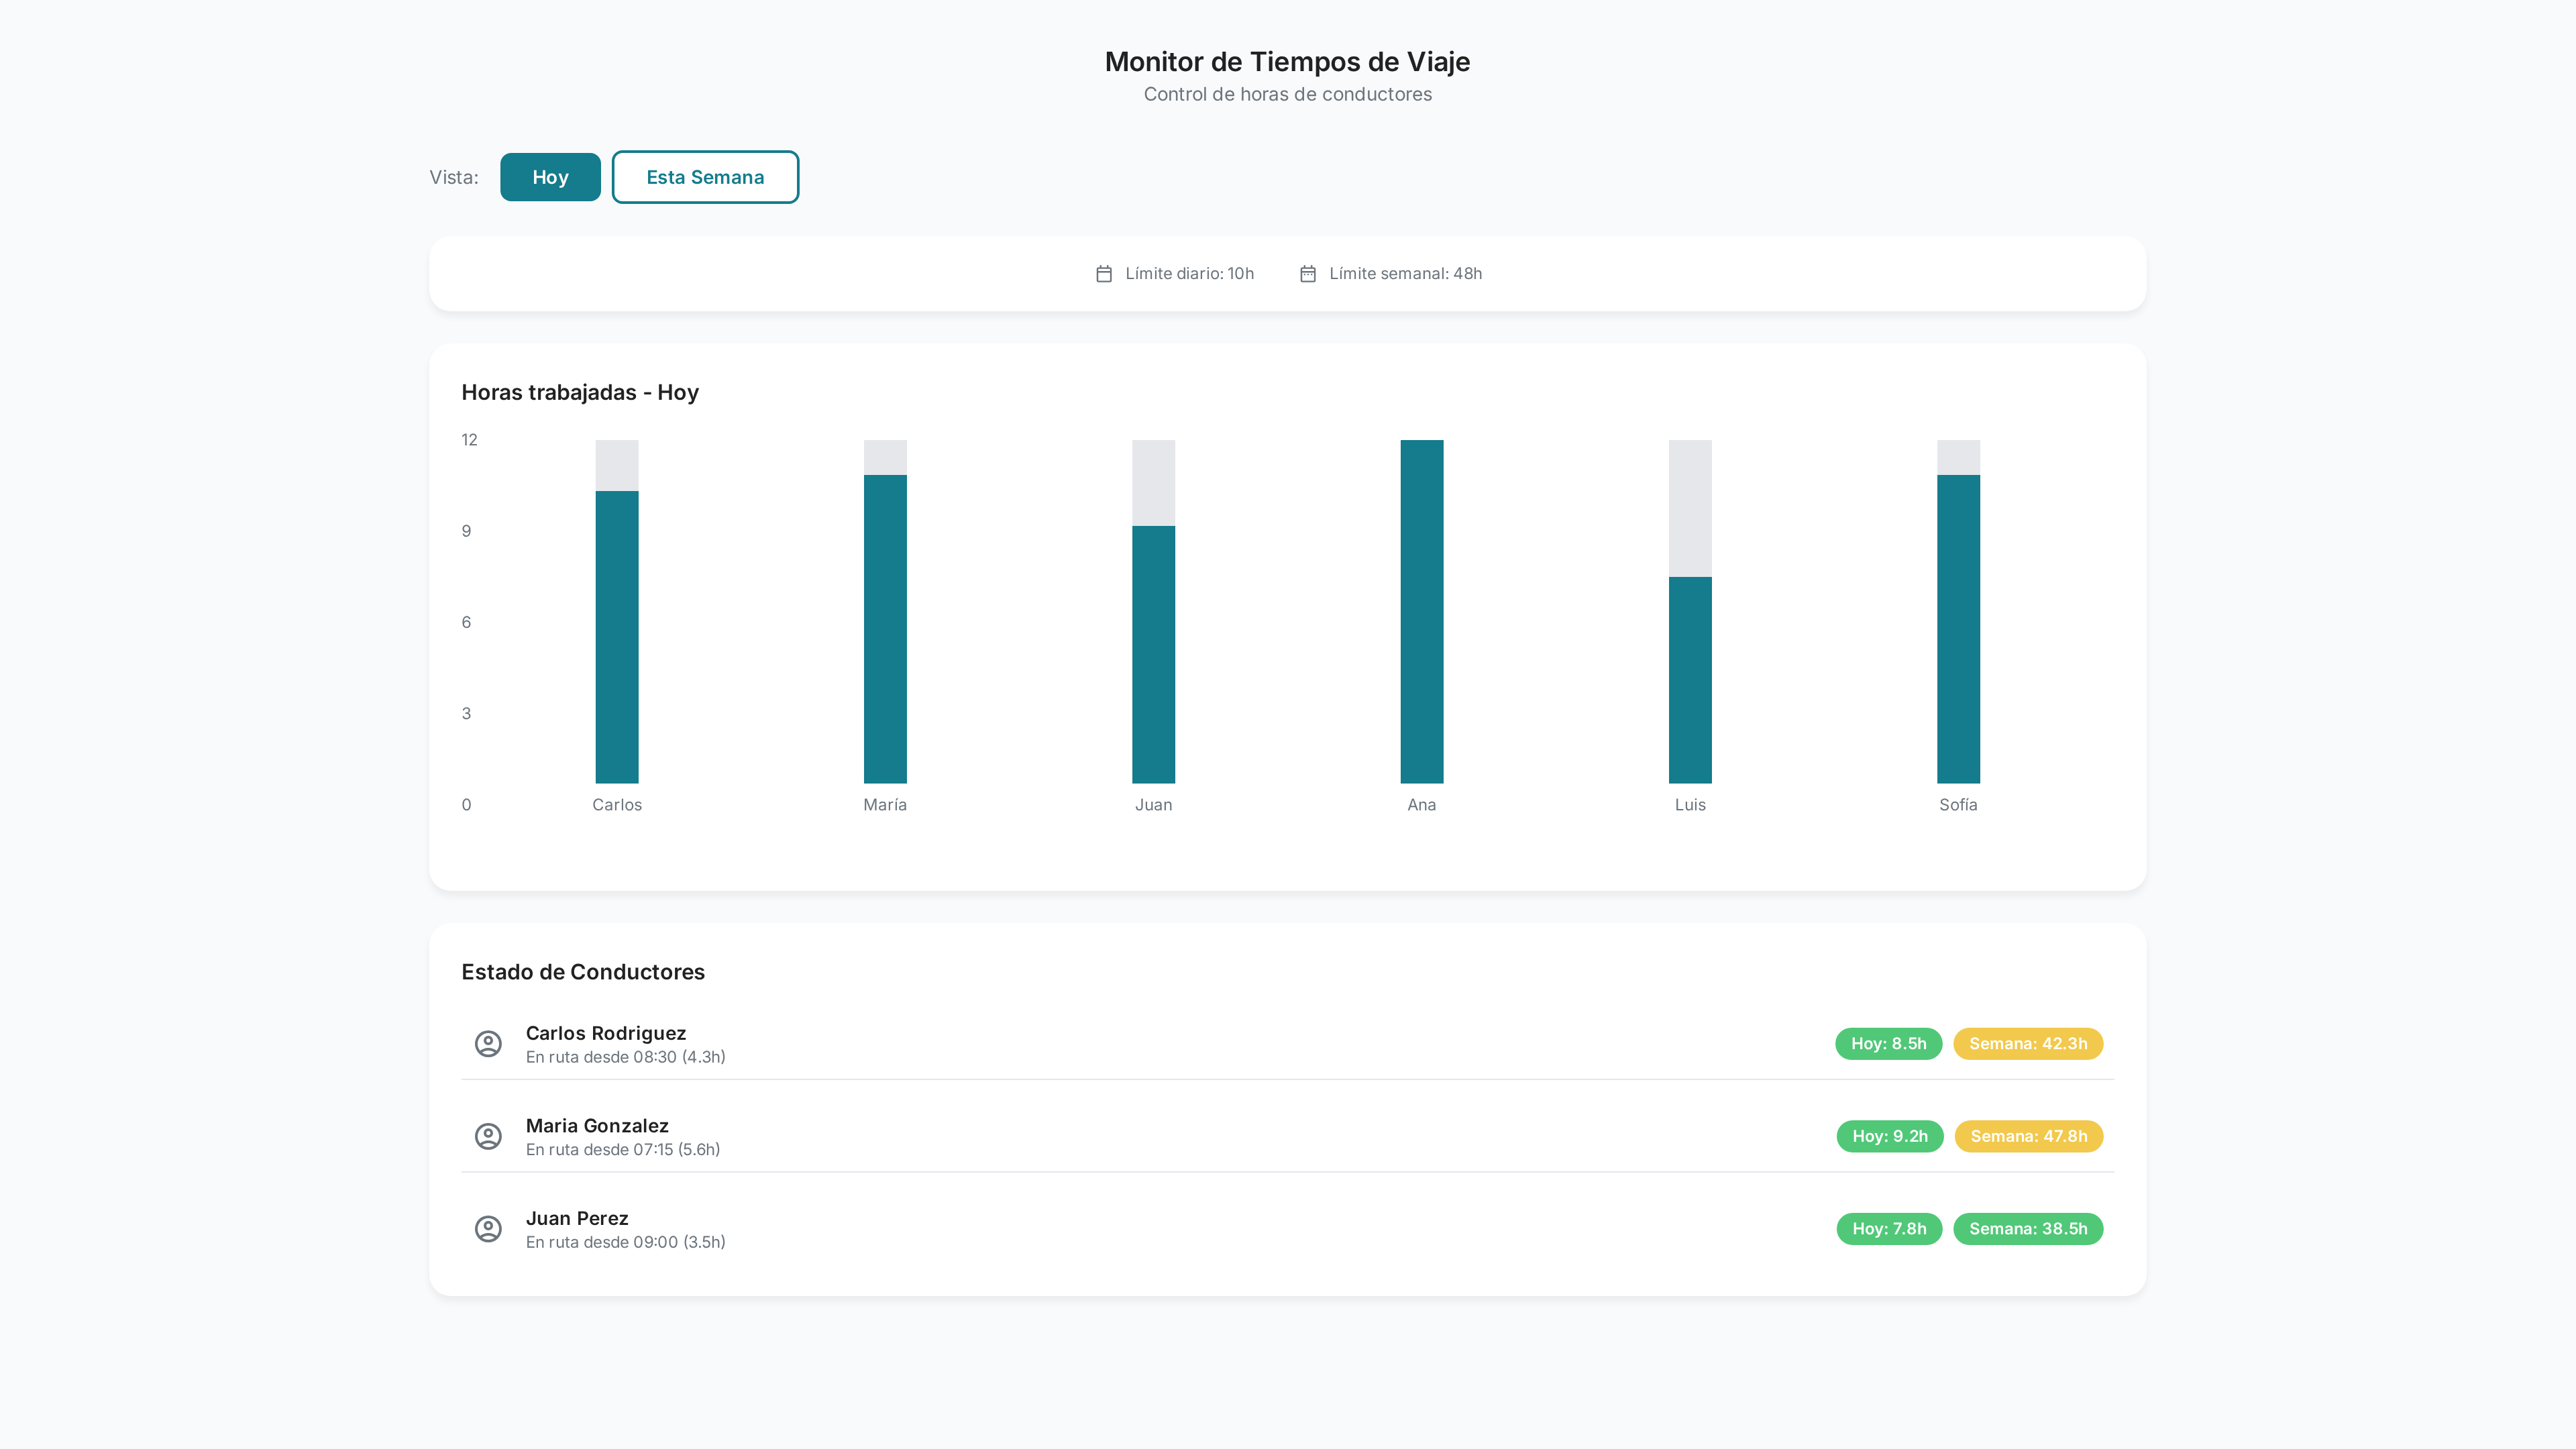Click Carlos Rodriguez's user avatar icon

[x=488, y=1044]
